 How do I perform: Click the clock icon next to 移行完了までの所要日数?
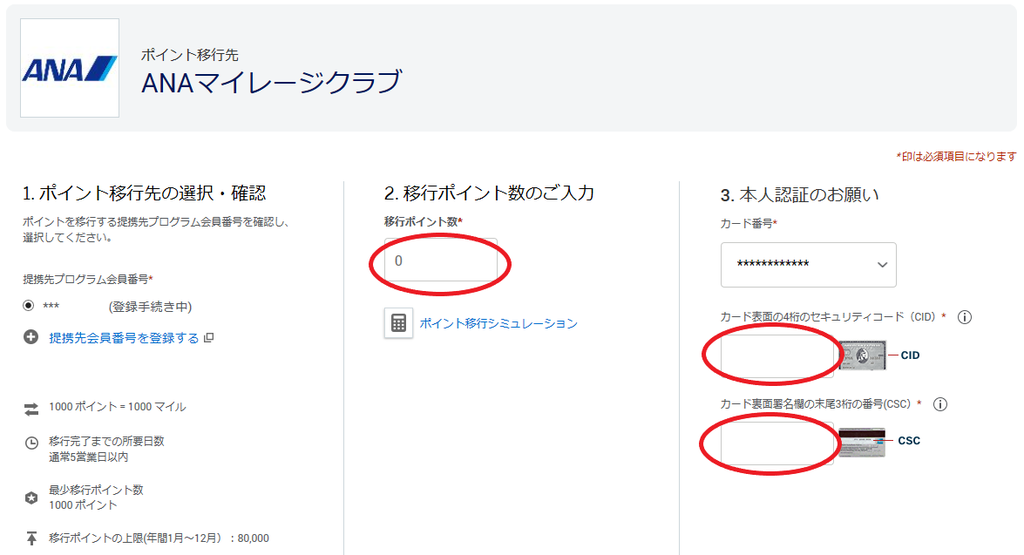click(x=31, y=443)
